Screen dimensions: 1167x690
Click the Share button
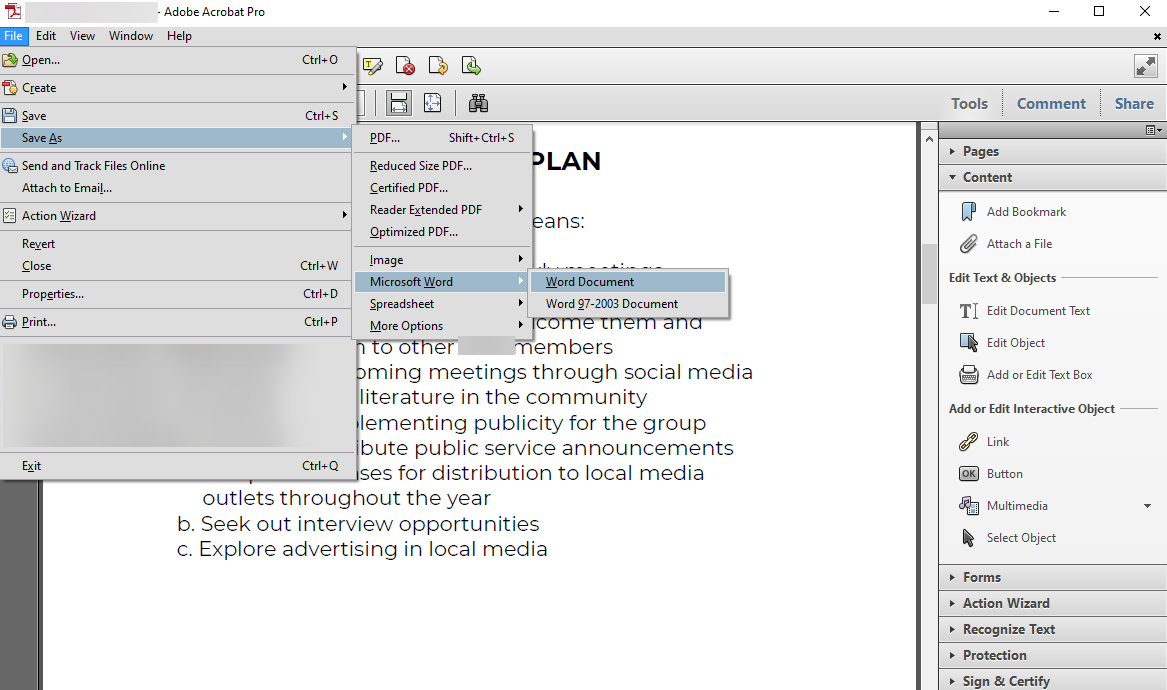pyautogui.click(x=1133, y=103)
